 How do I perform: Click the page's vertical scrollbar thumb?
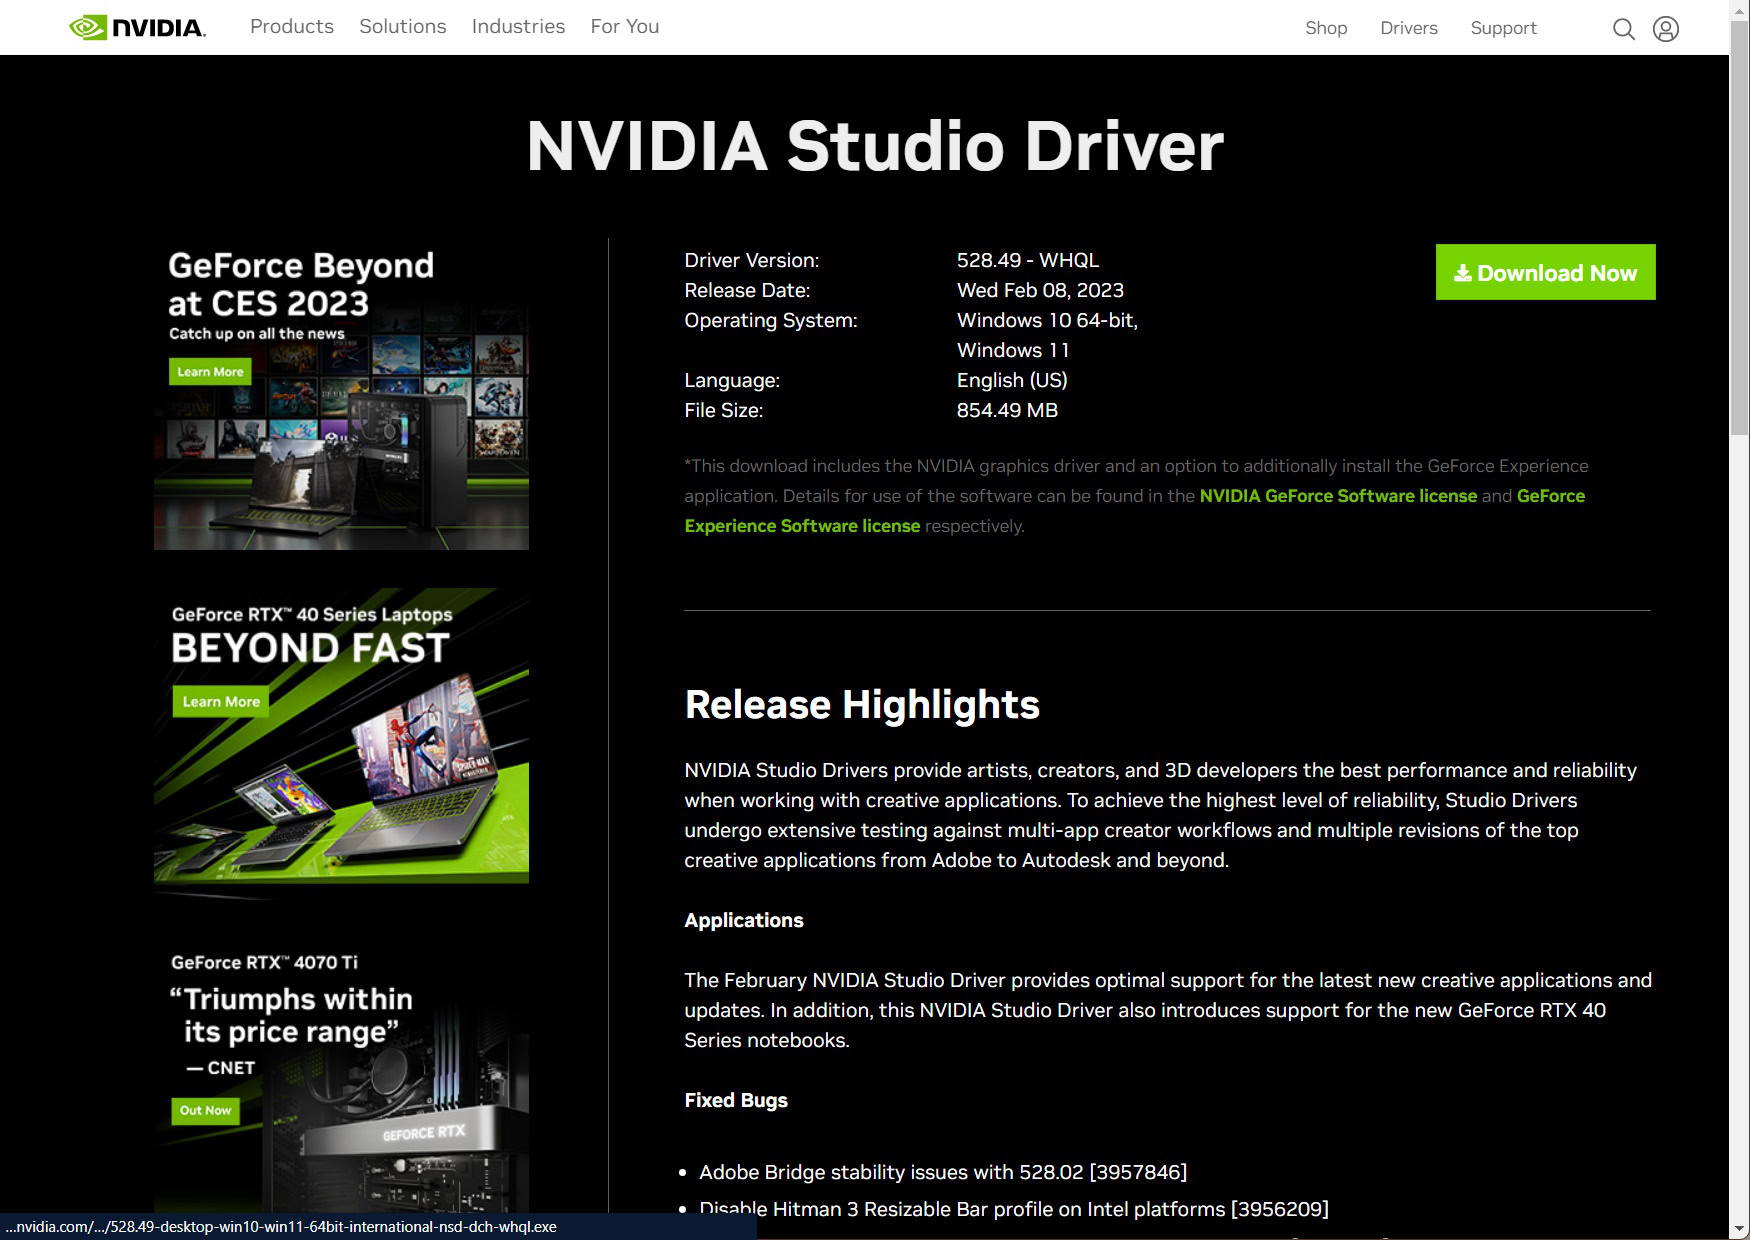1739,230
